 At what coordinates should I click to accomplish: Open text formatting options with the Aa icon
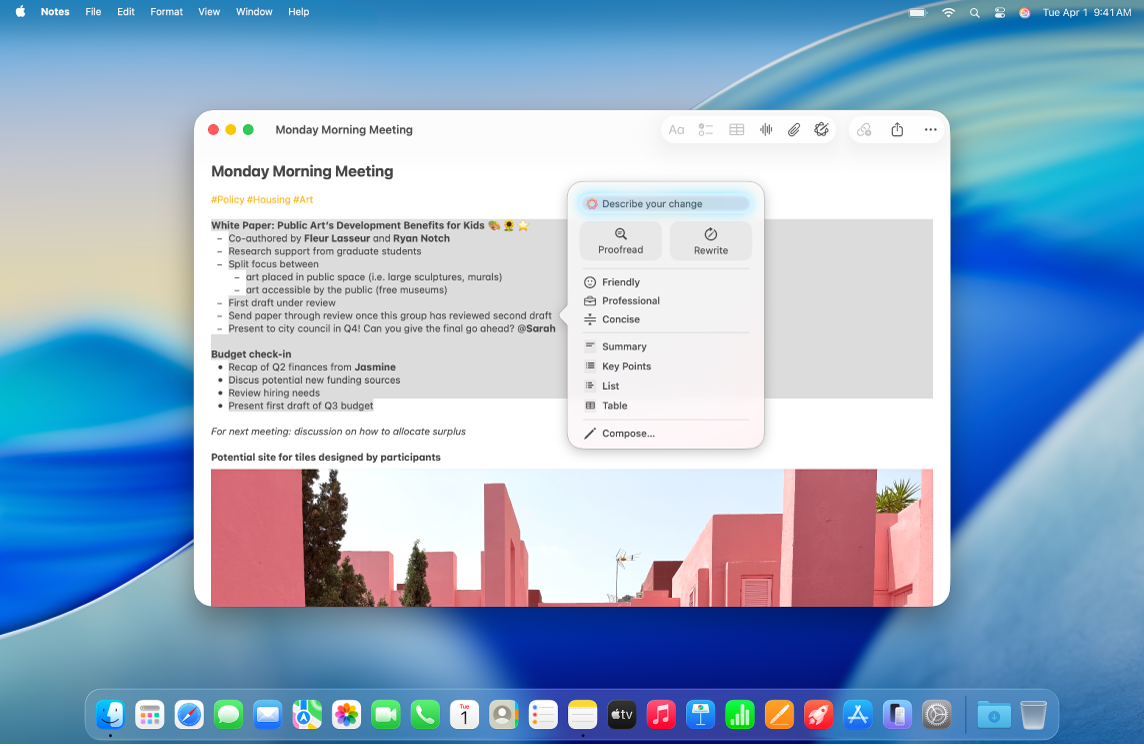(x=676, y=130)
